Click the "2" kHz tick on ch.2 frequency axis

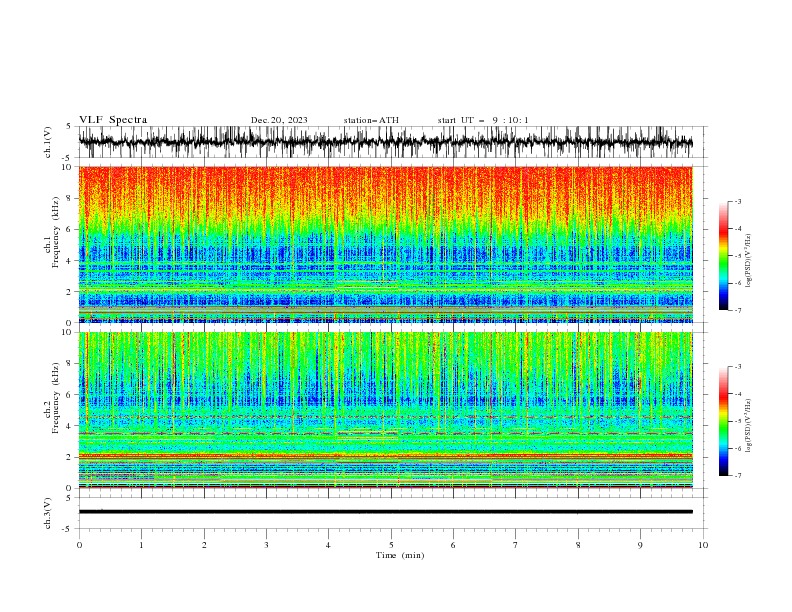(x=69, y=457)
